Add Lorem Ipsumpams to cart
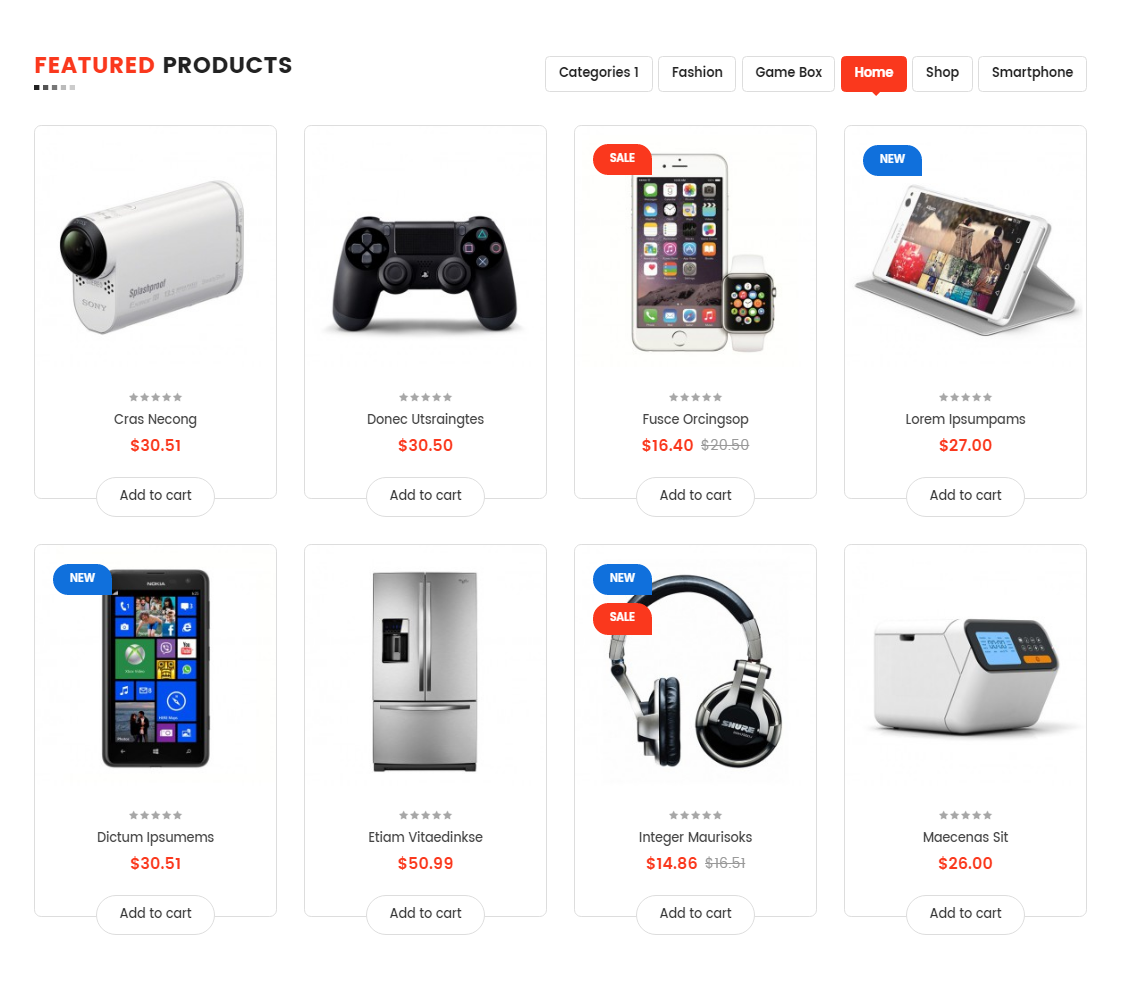 click(966, 496)
